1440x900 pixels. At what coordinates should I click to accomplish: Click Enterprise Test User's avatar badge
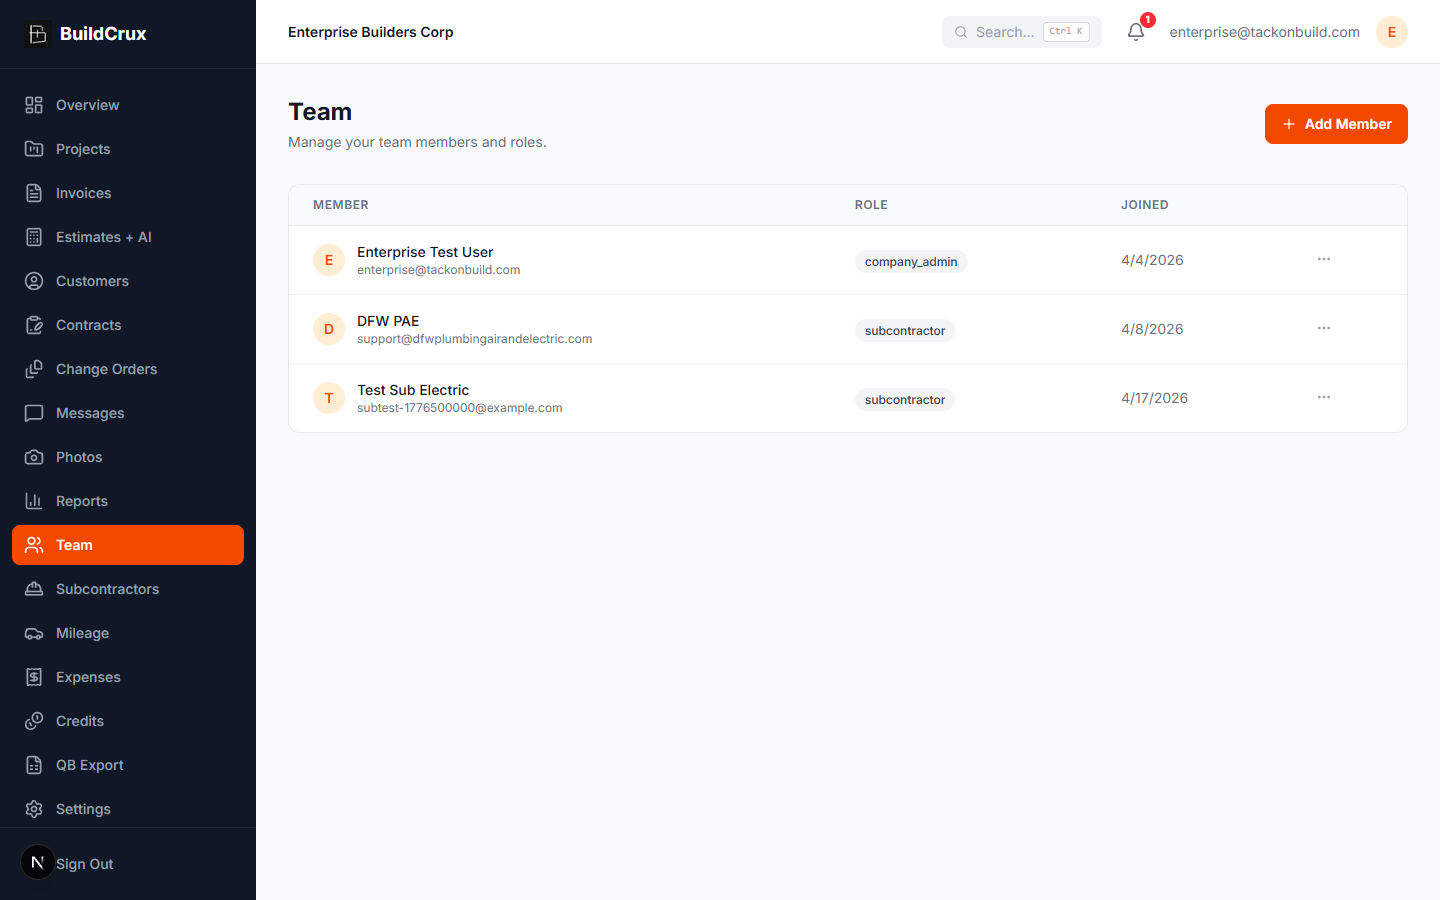point(329,260)
